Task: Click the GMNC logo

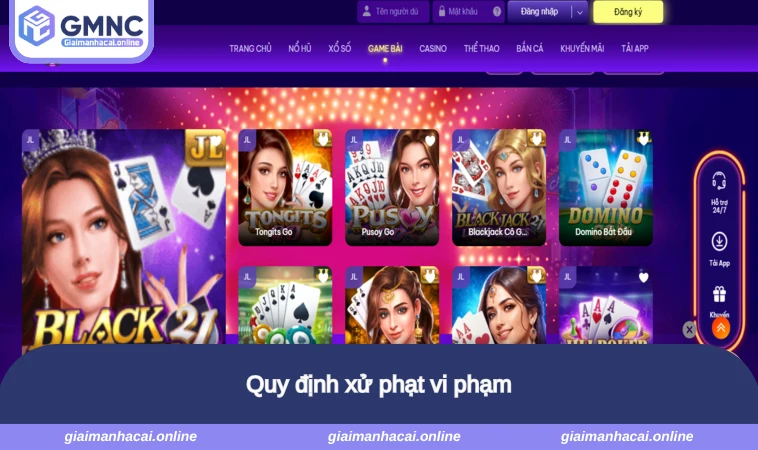Action: click(81, 27)
